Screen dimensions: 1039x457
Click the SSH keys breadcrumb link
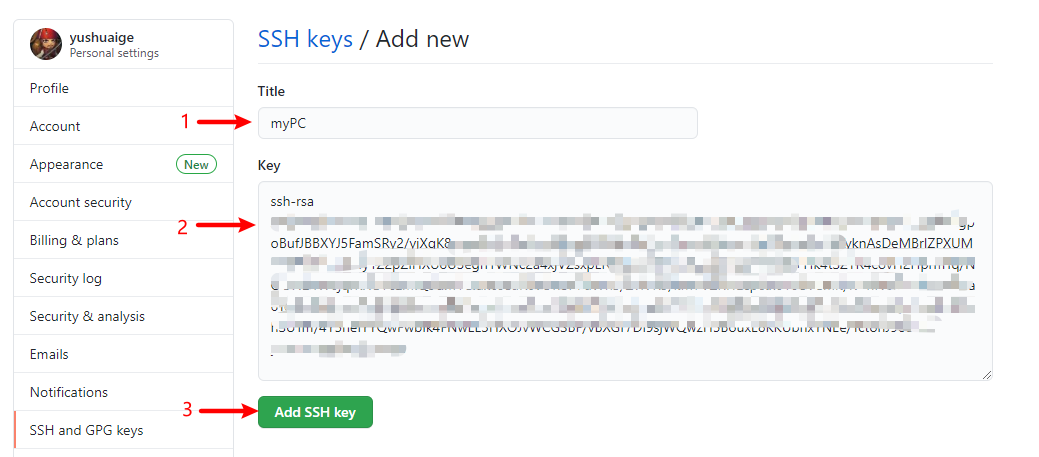(x=305, y=39)
